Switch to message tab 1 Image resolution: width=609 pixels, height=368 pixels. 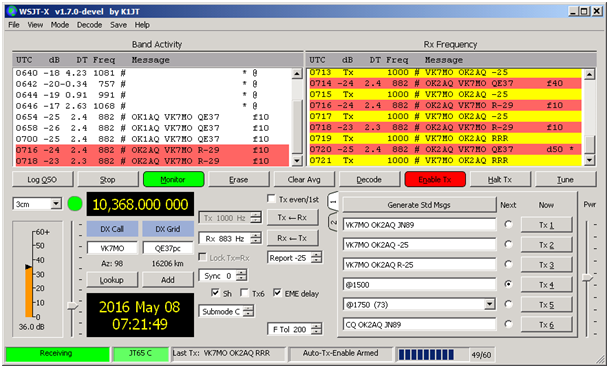coord(333,202)
